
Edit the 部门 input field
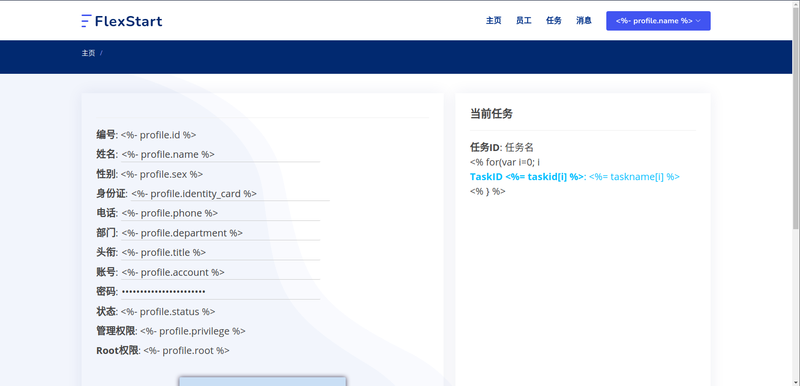point(220,233)
